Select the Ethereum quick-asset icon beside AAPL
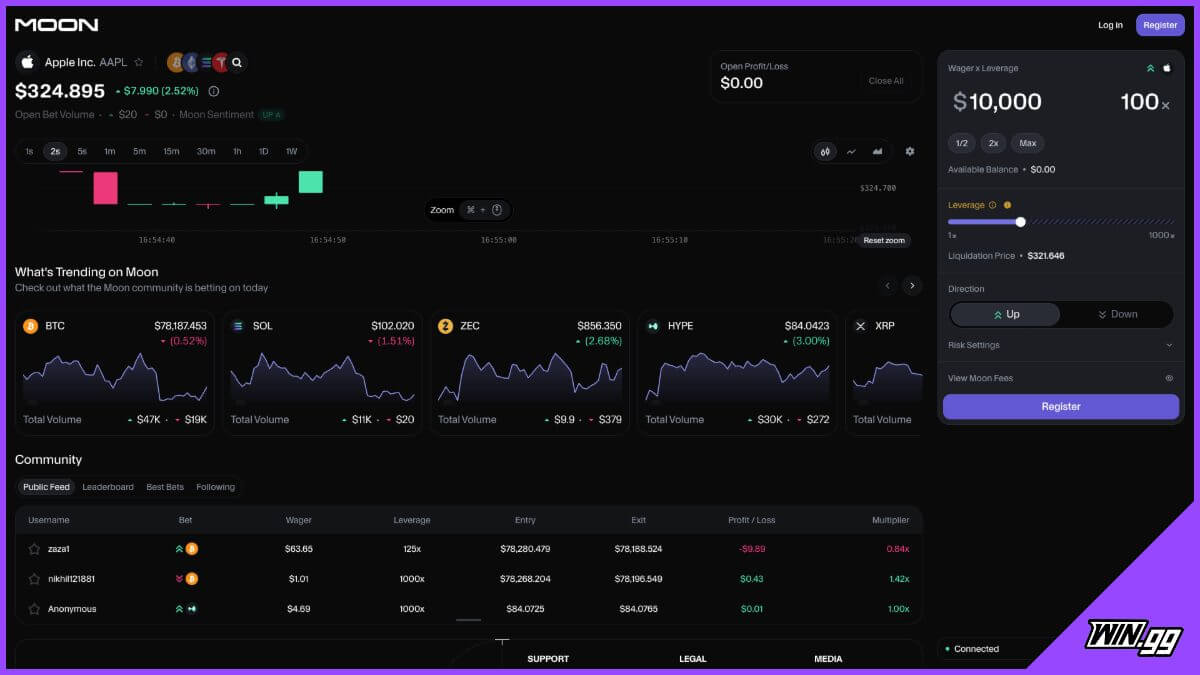1200x675 pixels. pos(191,62)
